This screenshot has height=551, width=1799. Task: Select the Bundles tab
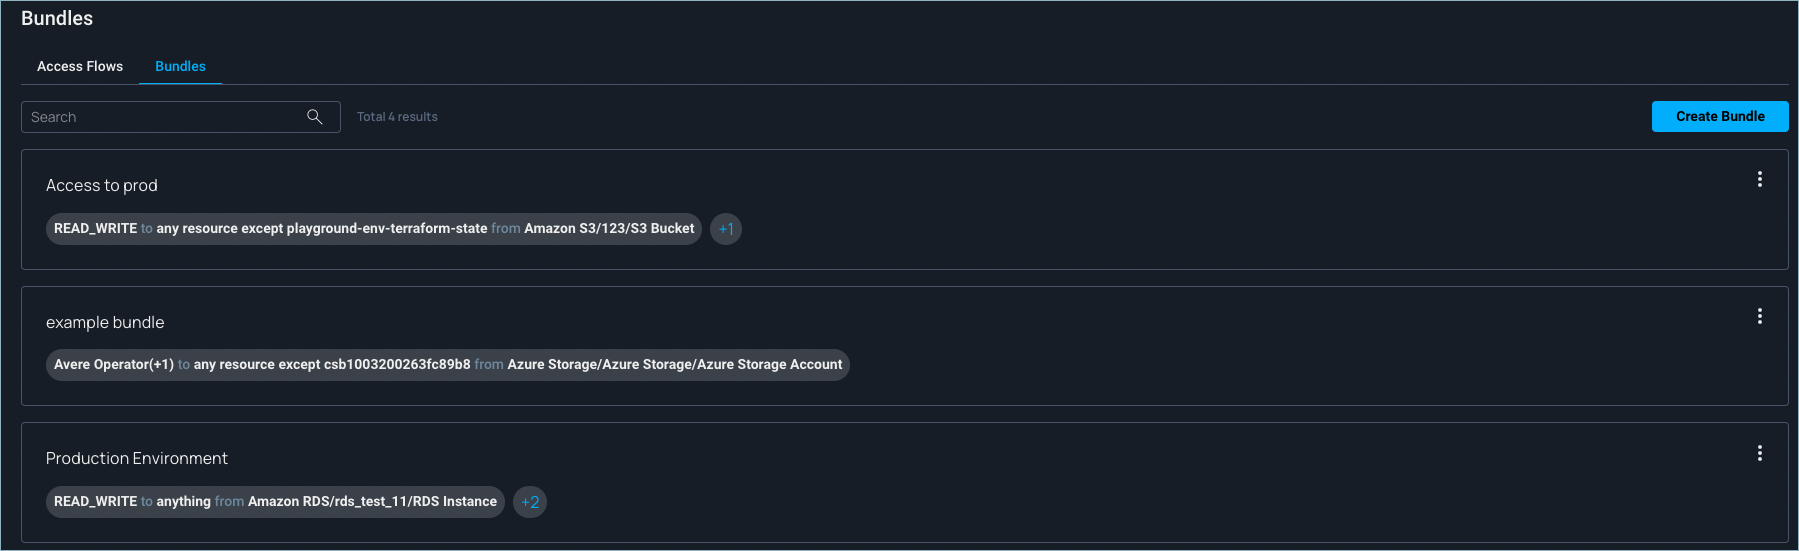point(180,66)
